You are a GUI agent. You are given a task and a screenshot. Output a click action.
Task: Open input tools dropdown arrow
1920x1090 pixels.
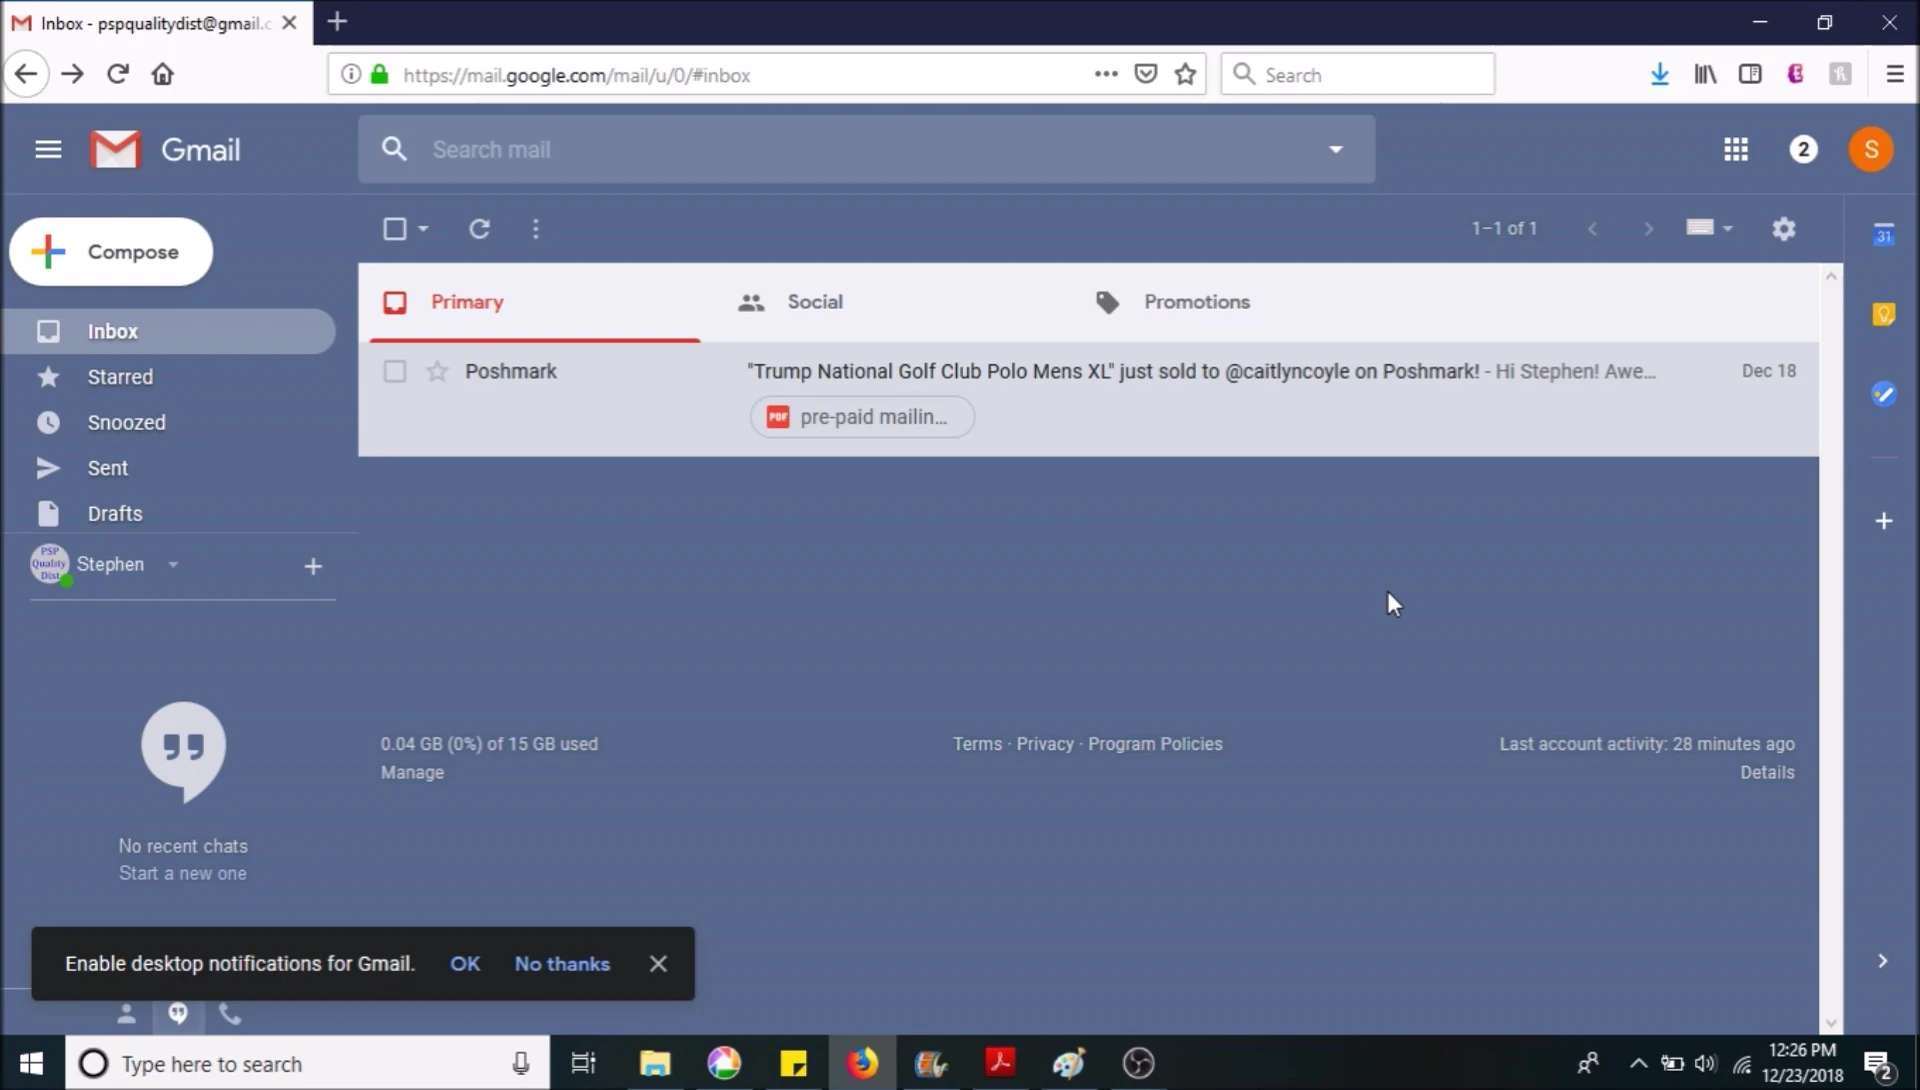point(1727,229)
